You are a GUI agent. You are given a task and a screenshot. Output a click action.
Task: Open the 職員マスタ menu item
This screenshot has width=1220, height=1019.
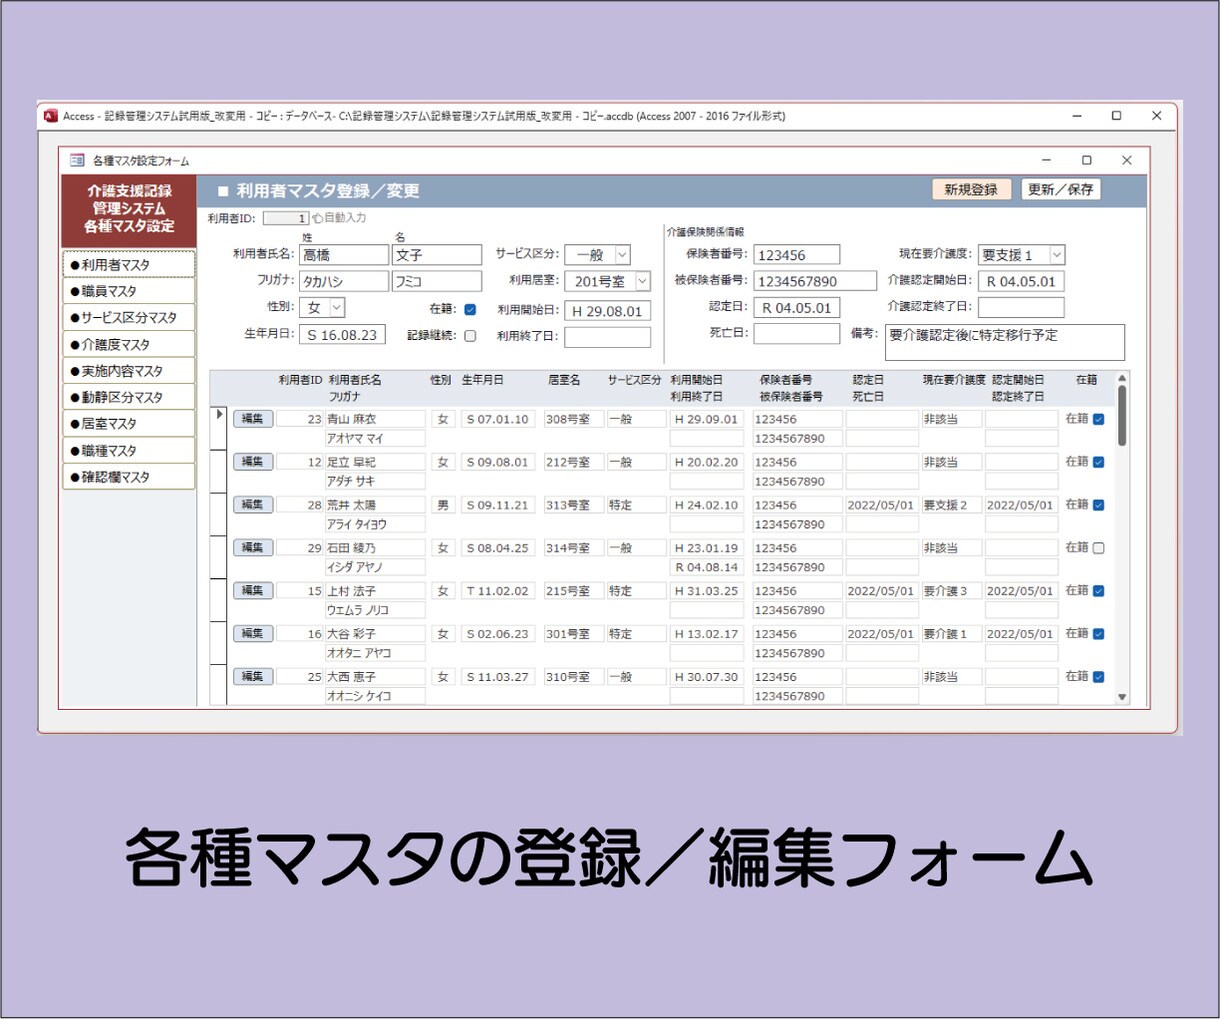click(128, 291)
